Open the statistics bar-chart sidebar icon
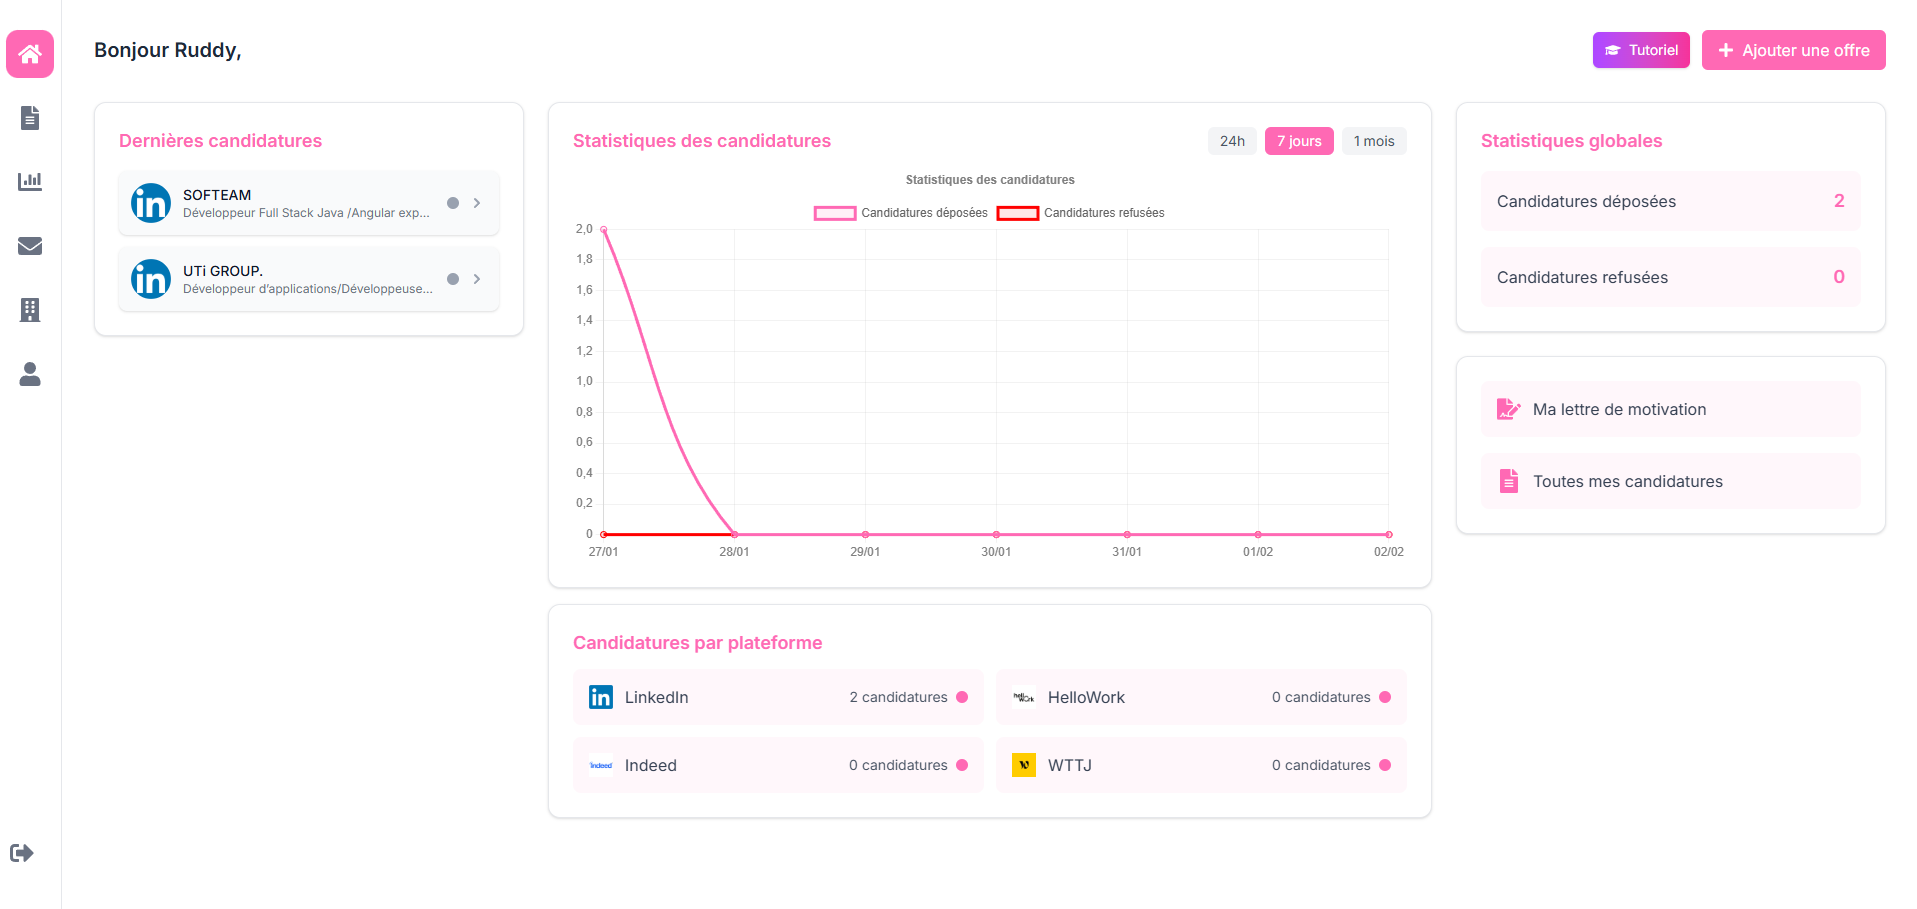Image resolution: width=1917 pixels, height=909 pixels. (x=29, y=181)
